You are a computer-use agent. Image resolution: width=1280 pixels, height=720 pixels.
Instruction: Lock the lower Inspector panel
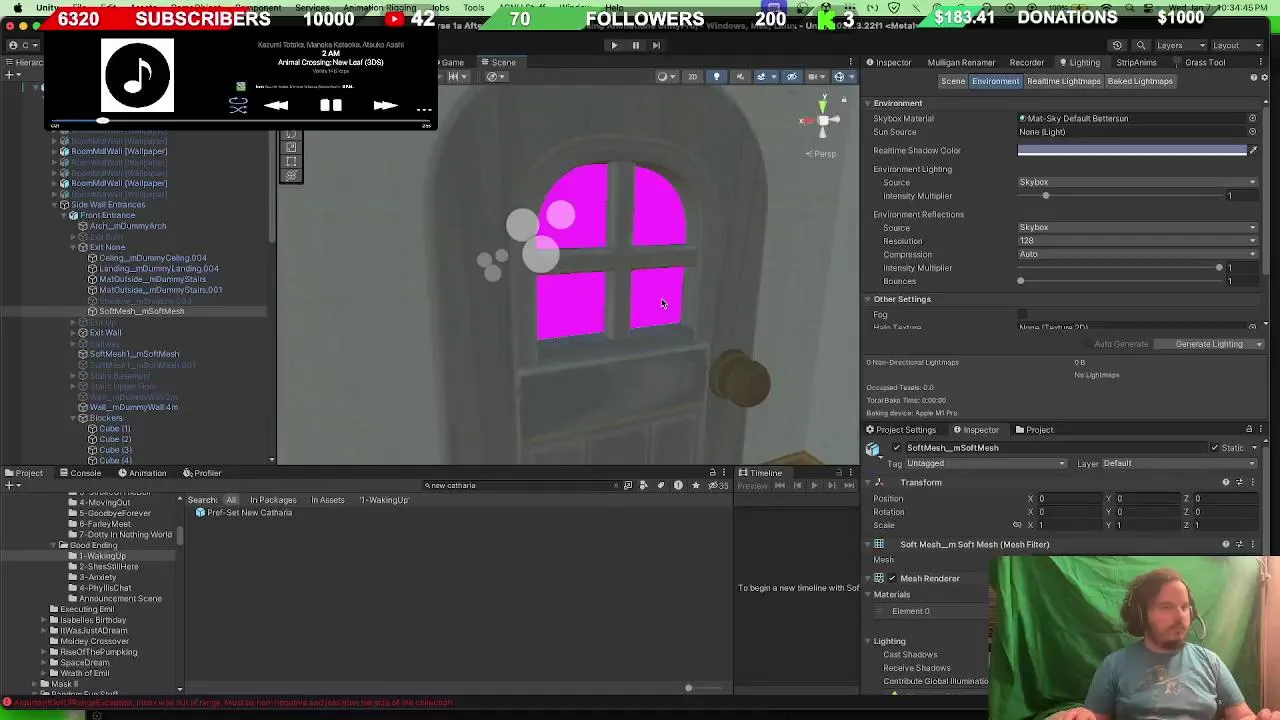1248,430
